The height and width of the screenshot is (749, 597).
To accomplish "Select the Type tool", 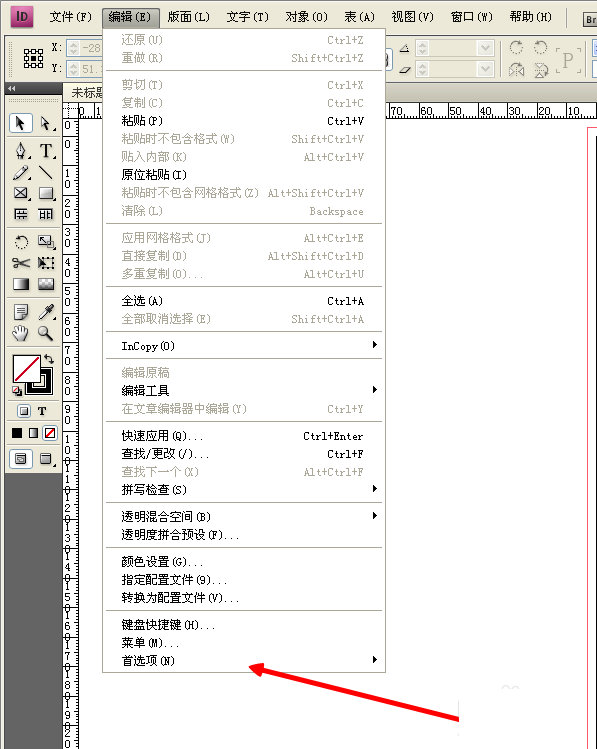I will pyautogui.click(x=46, y=151).
